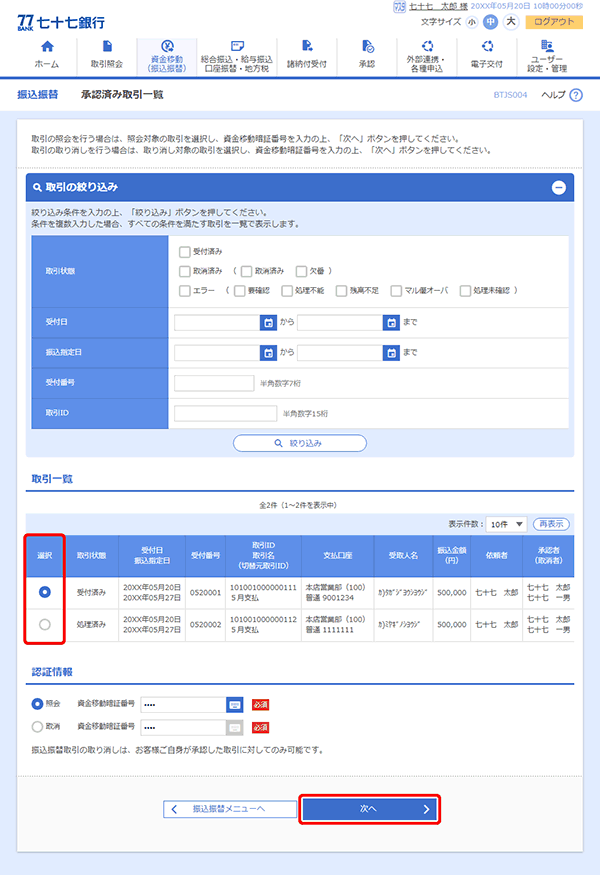Open ユーザー設定・管理 icon
The height and width of the screenshot is (875, 600).
[547, 46]
